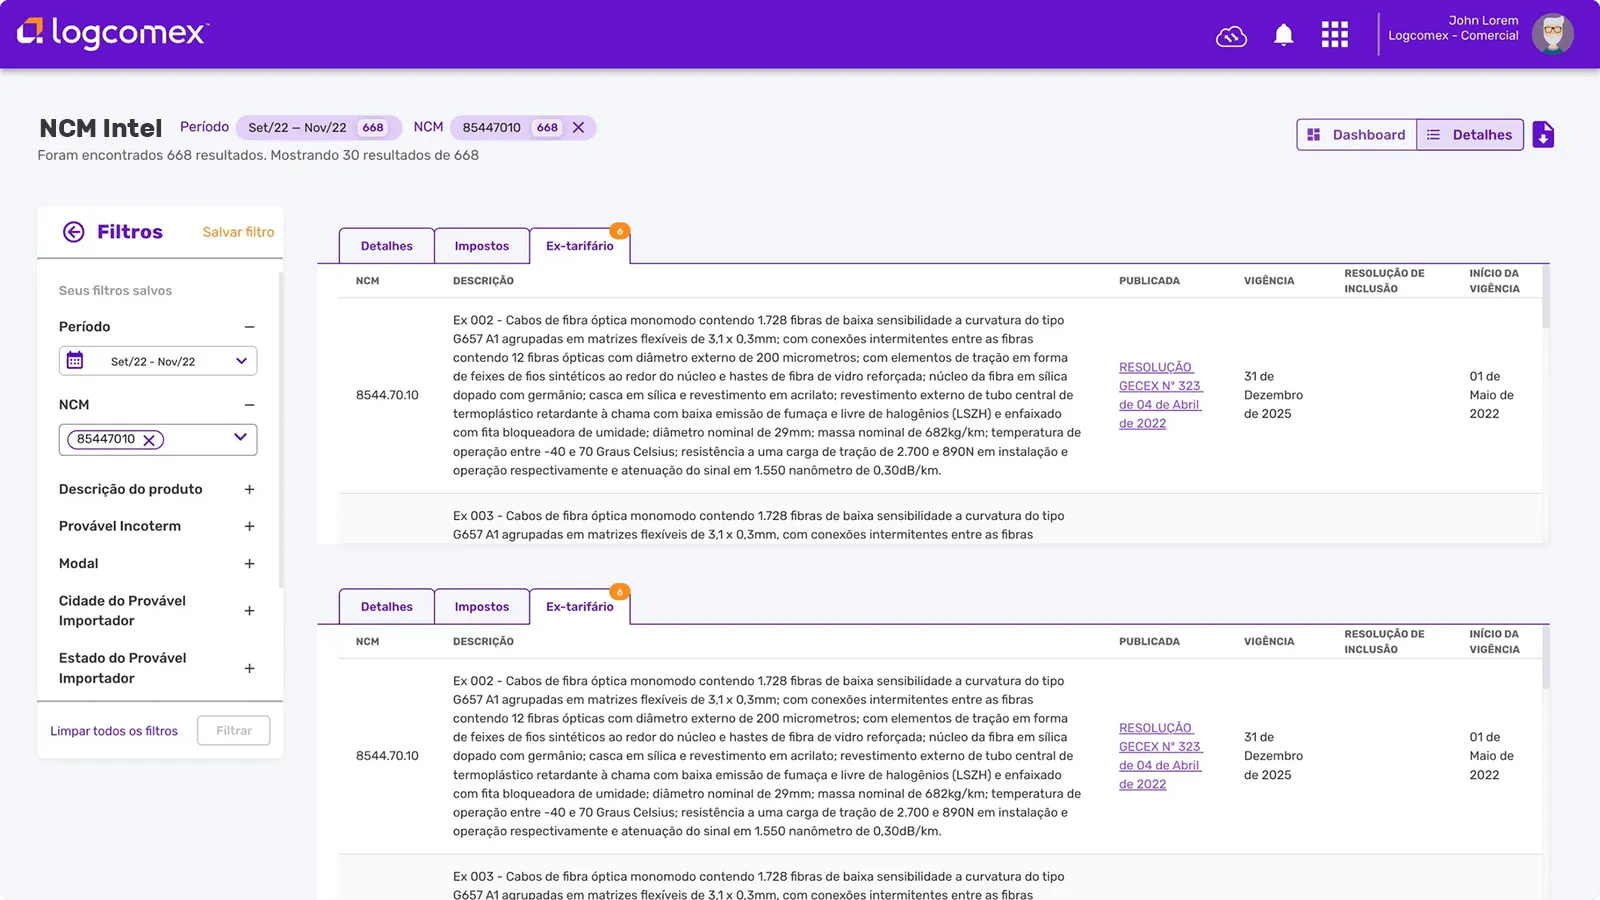Open the calendar icon in the Período filter
This screenshot has height=900, width=1600.
(75, 360)
